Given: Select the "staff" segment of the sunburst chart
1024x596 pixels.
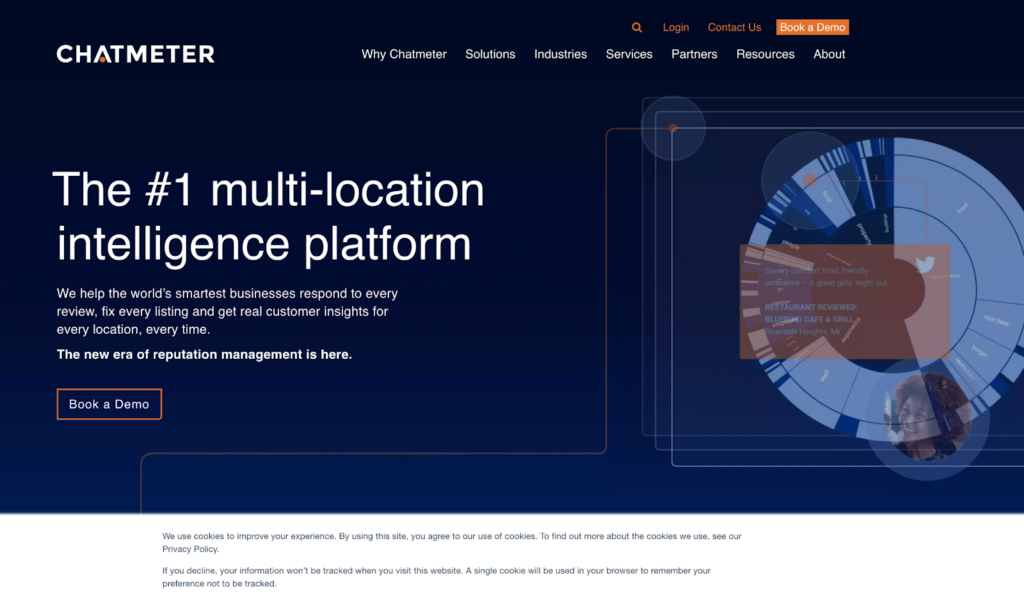Looking at the screenshot, I should click(x=825, y=375).
